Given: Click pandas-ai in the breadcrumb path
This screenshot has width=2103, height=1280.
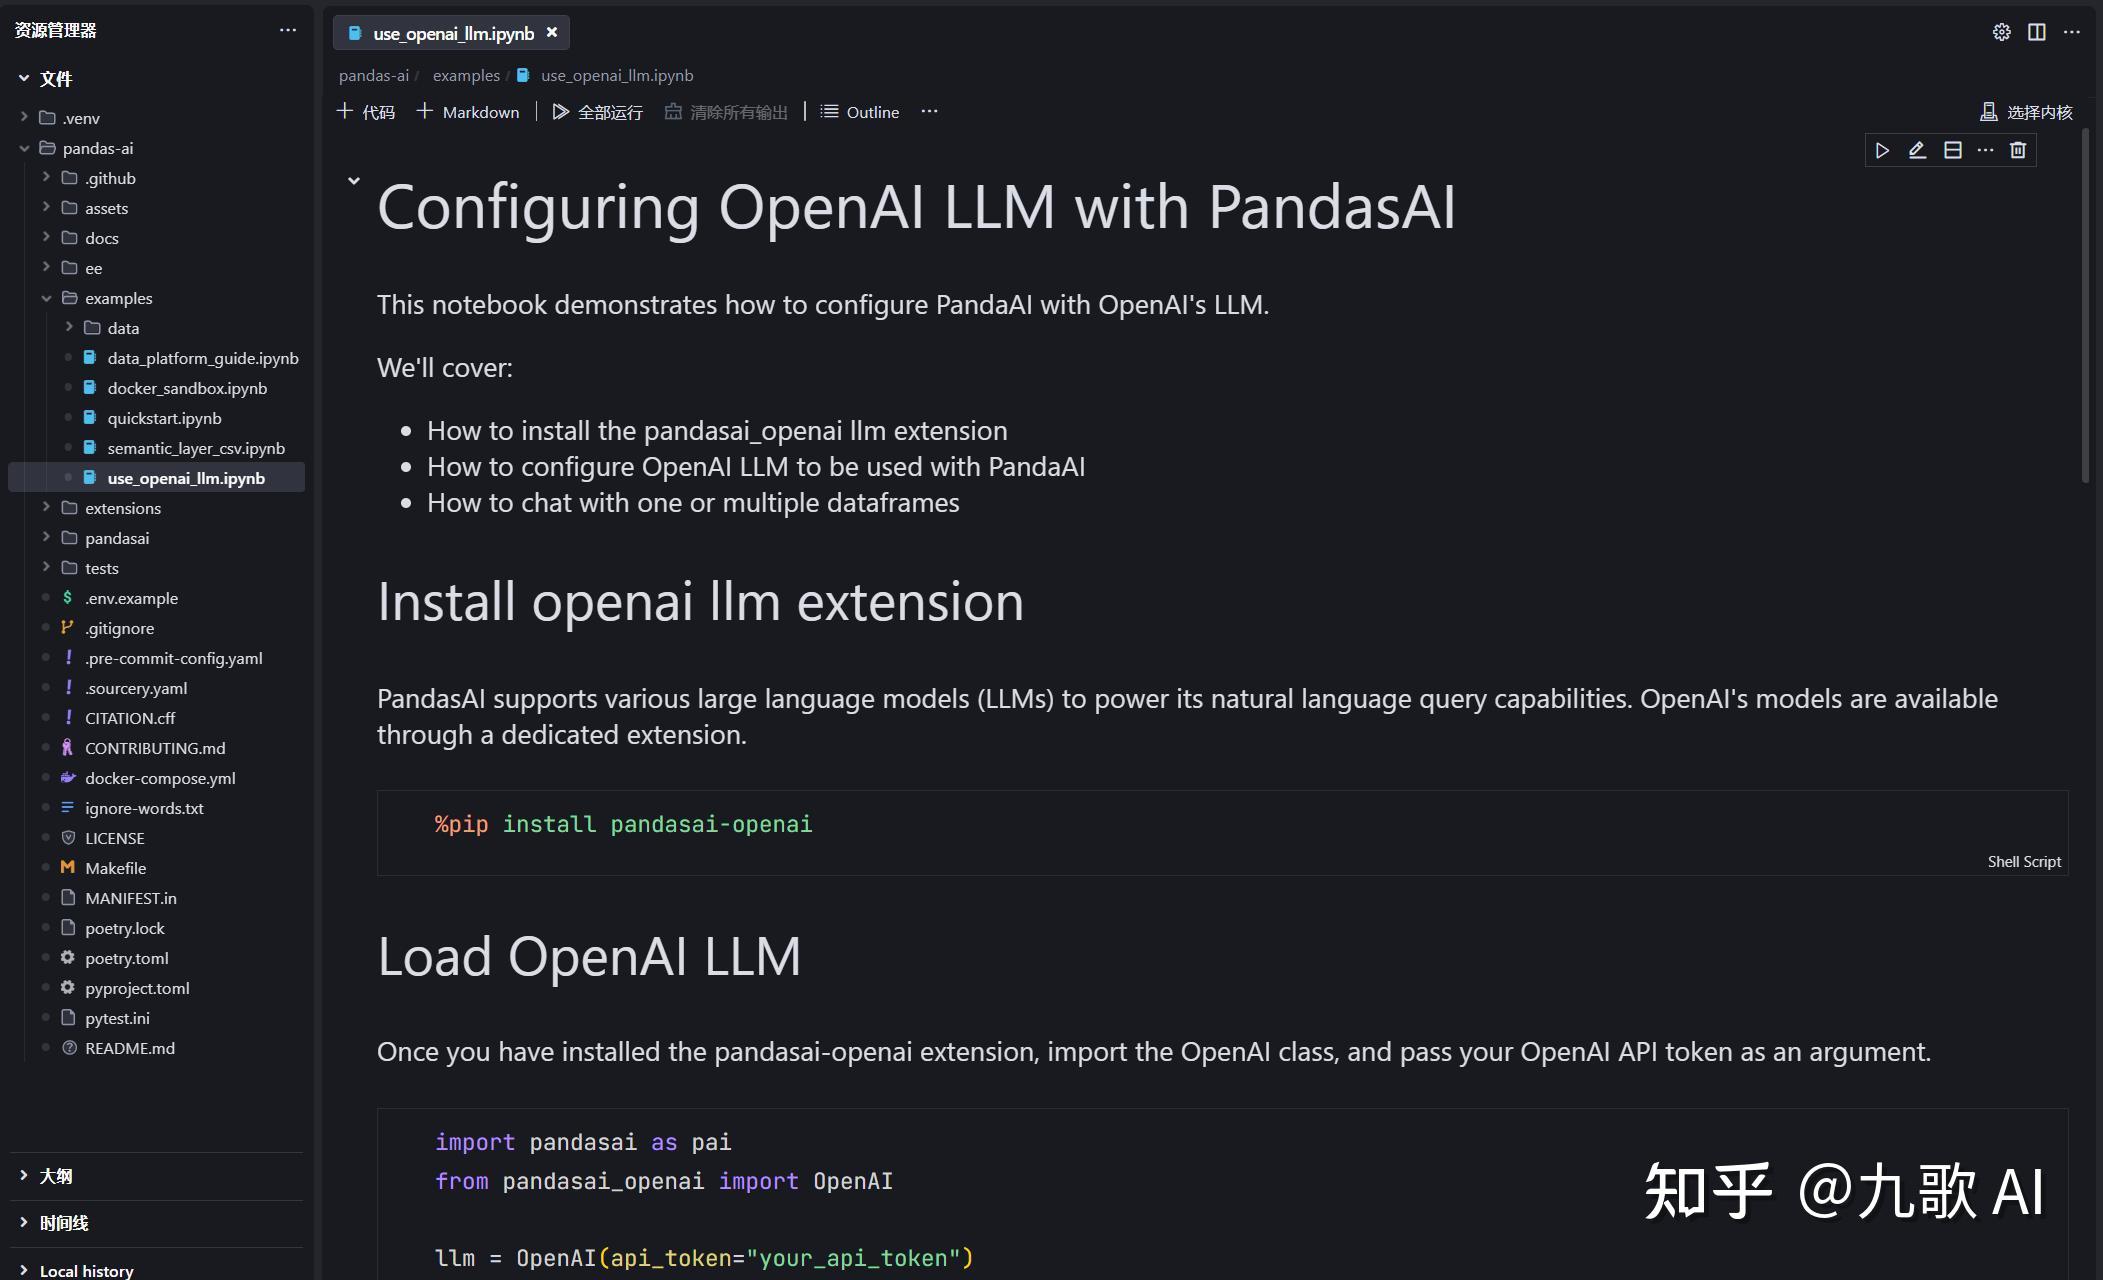Looking at the screenshot, I should click(x=373, y=75).
